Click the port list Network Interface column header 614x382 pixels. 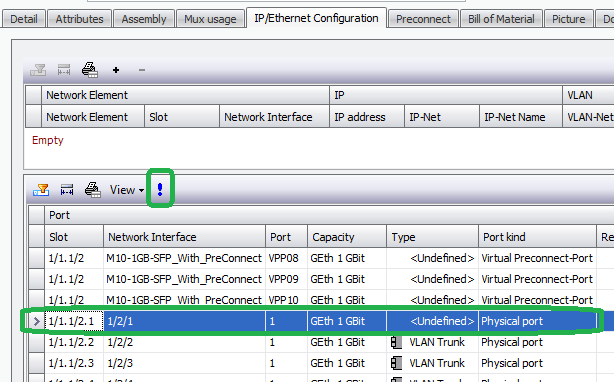pos(184,237)
